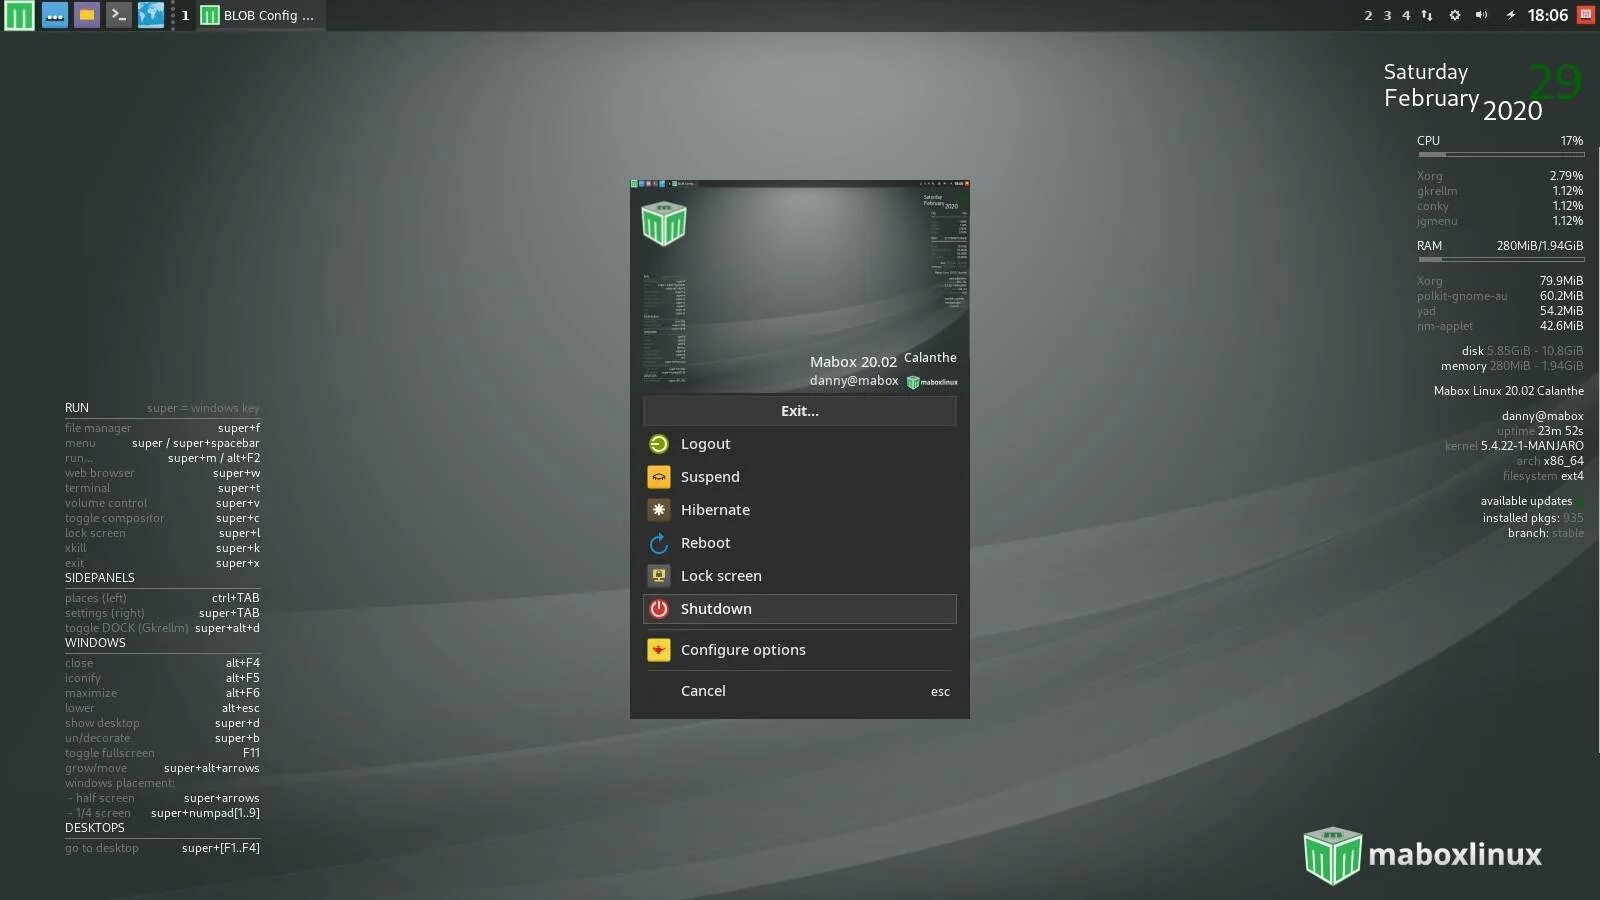
Task: Open the volume speaker tray icon
Action: [x=1482, y=15]
